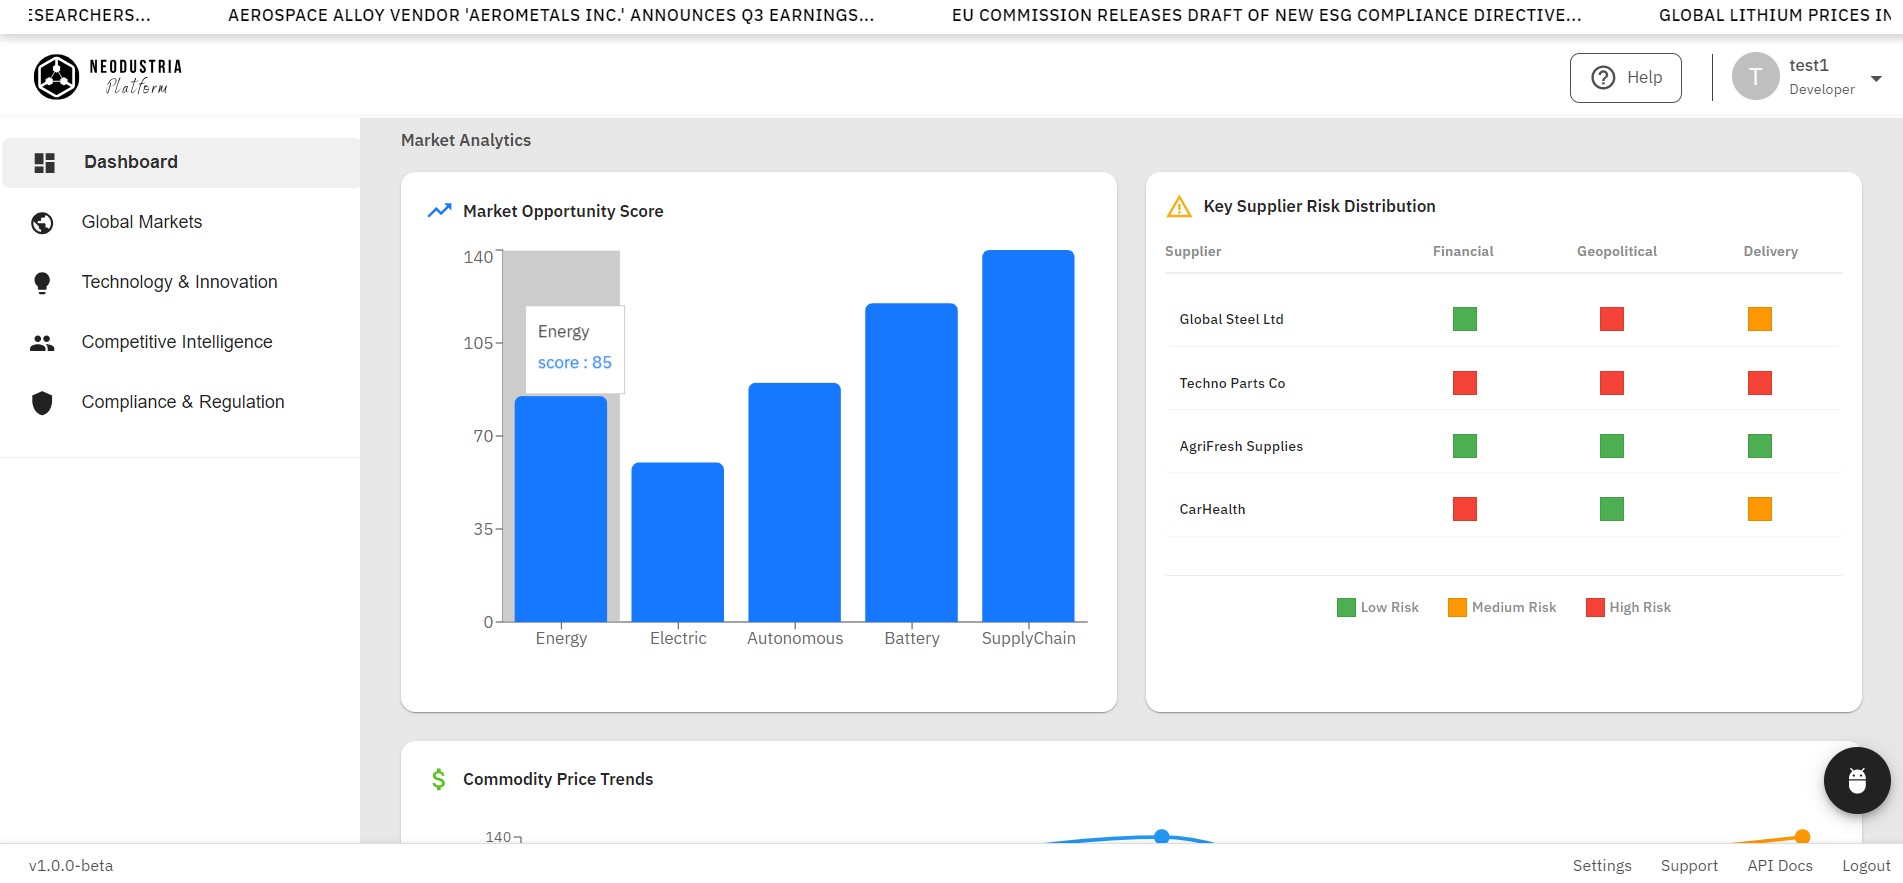This screenshot has width=1903, height=883.
Task: Click the Dashboard grid icon in sidebar
Action: coord(44,163)
